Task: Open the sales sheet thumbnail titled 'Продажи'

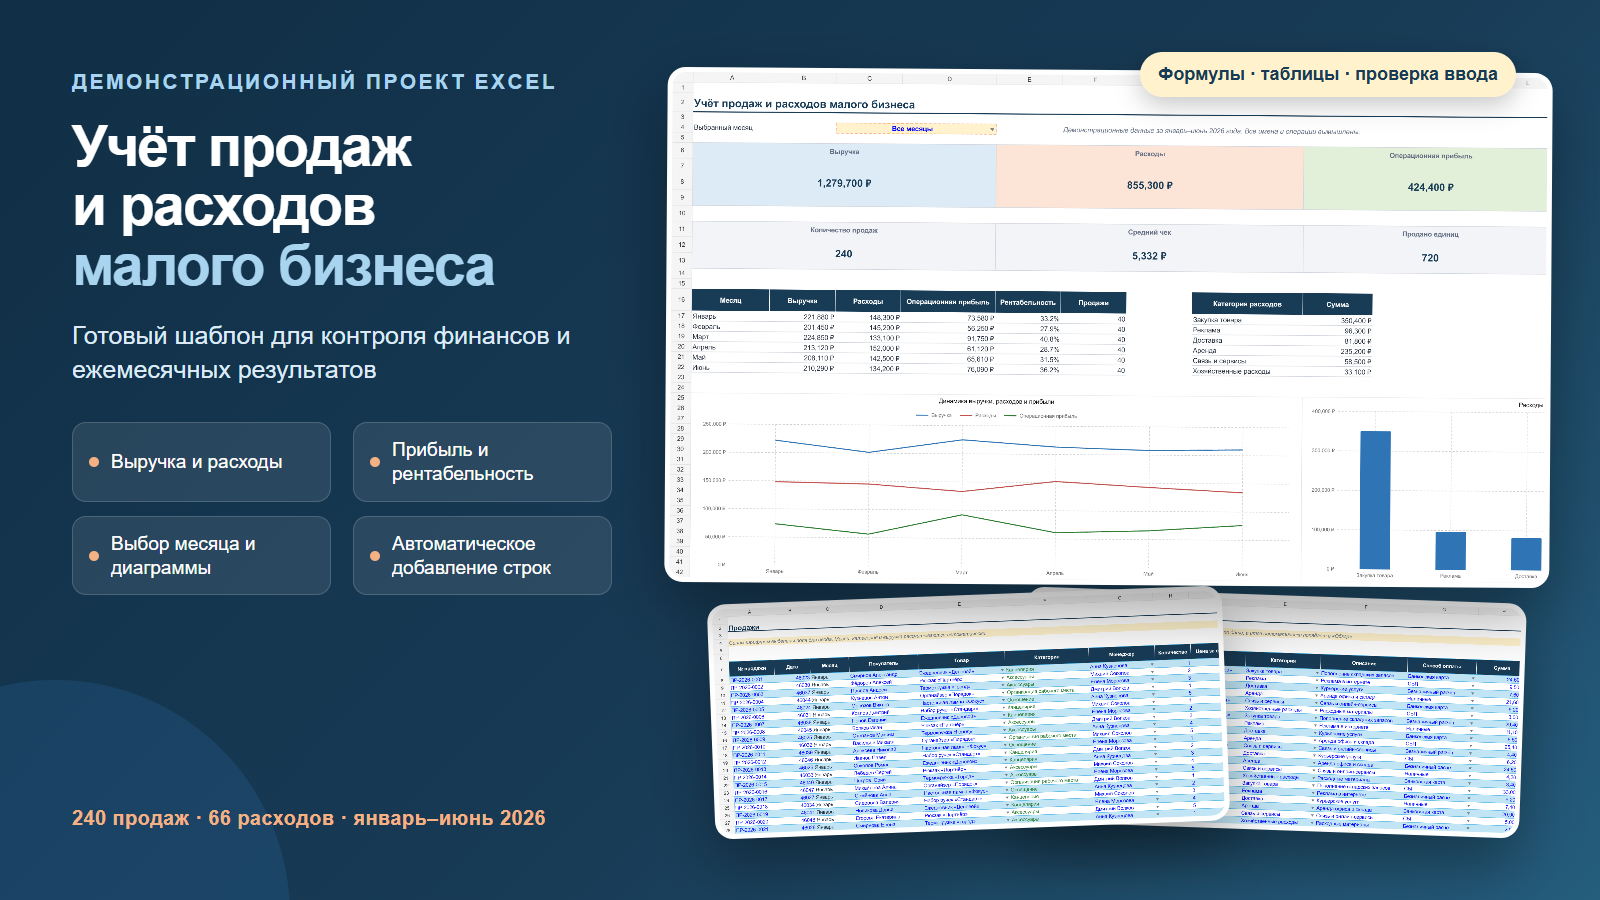Action: coord(966,714)
